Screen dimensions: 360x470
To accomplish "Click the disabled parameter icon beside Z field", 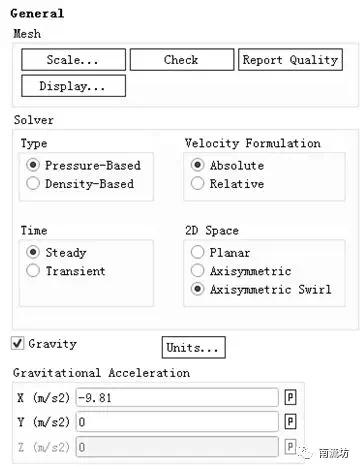I will pyautogui.click(x=290, y=447).
